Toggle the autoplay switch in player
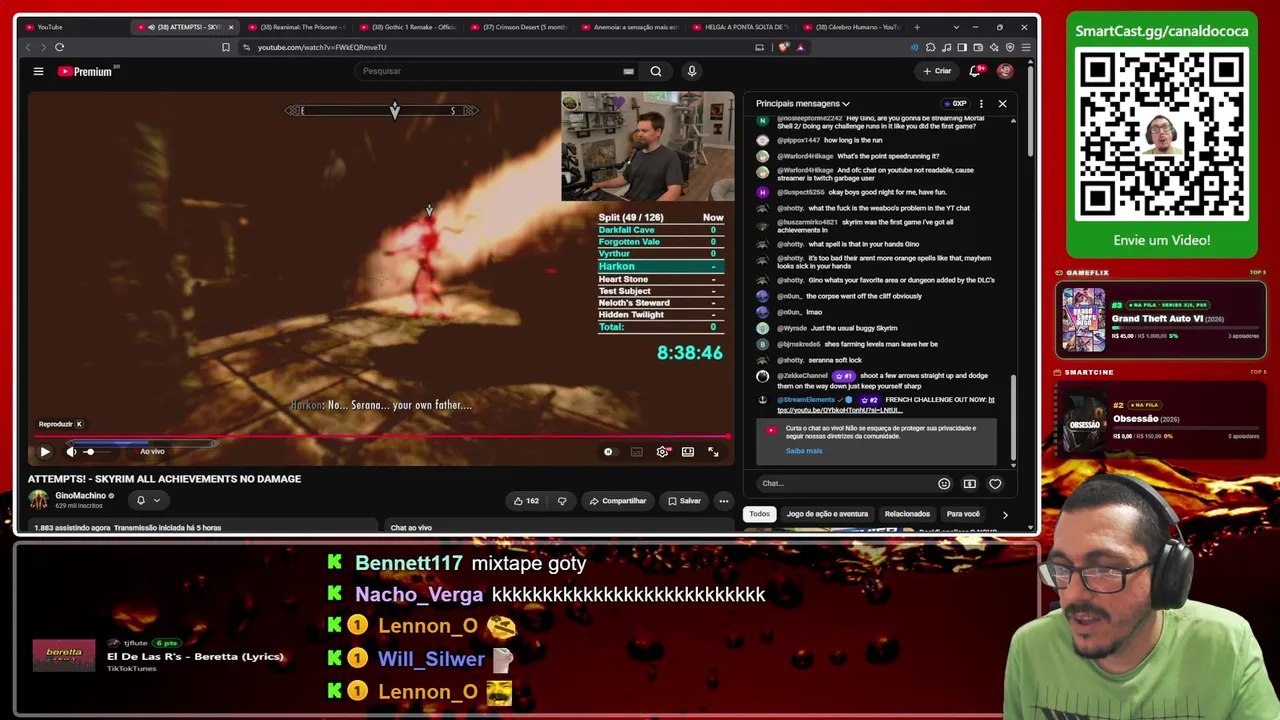1280x720 pixels. [608, 452]
